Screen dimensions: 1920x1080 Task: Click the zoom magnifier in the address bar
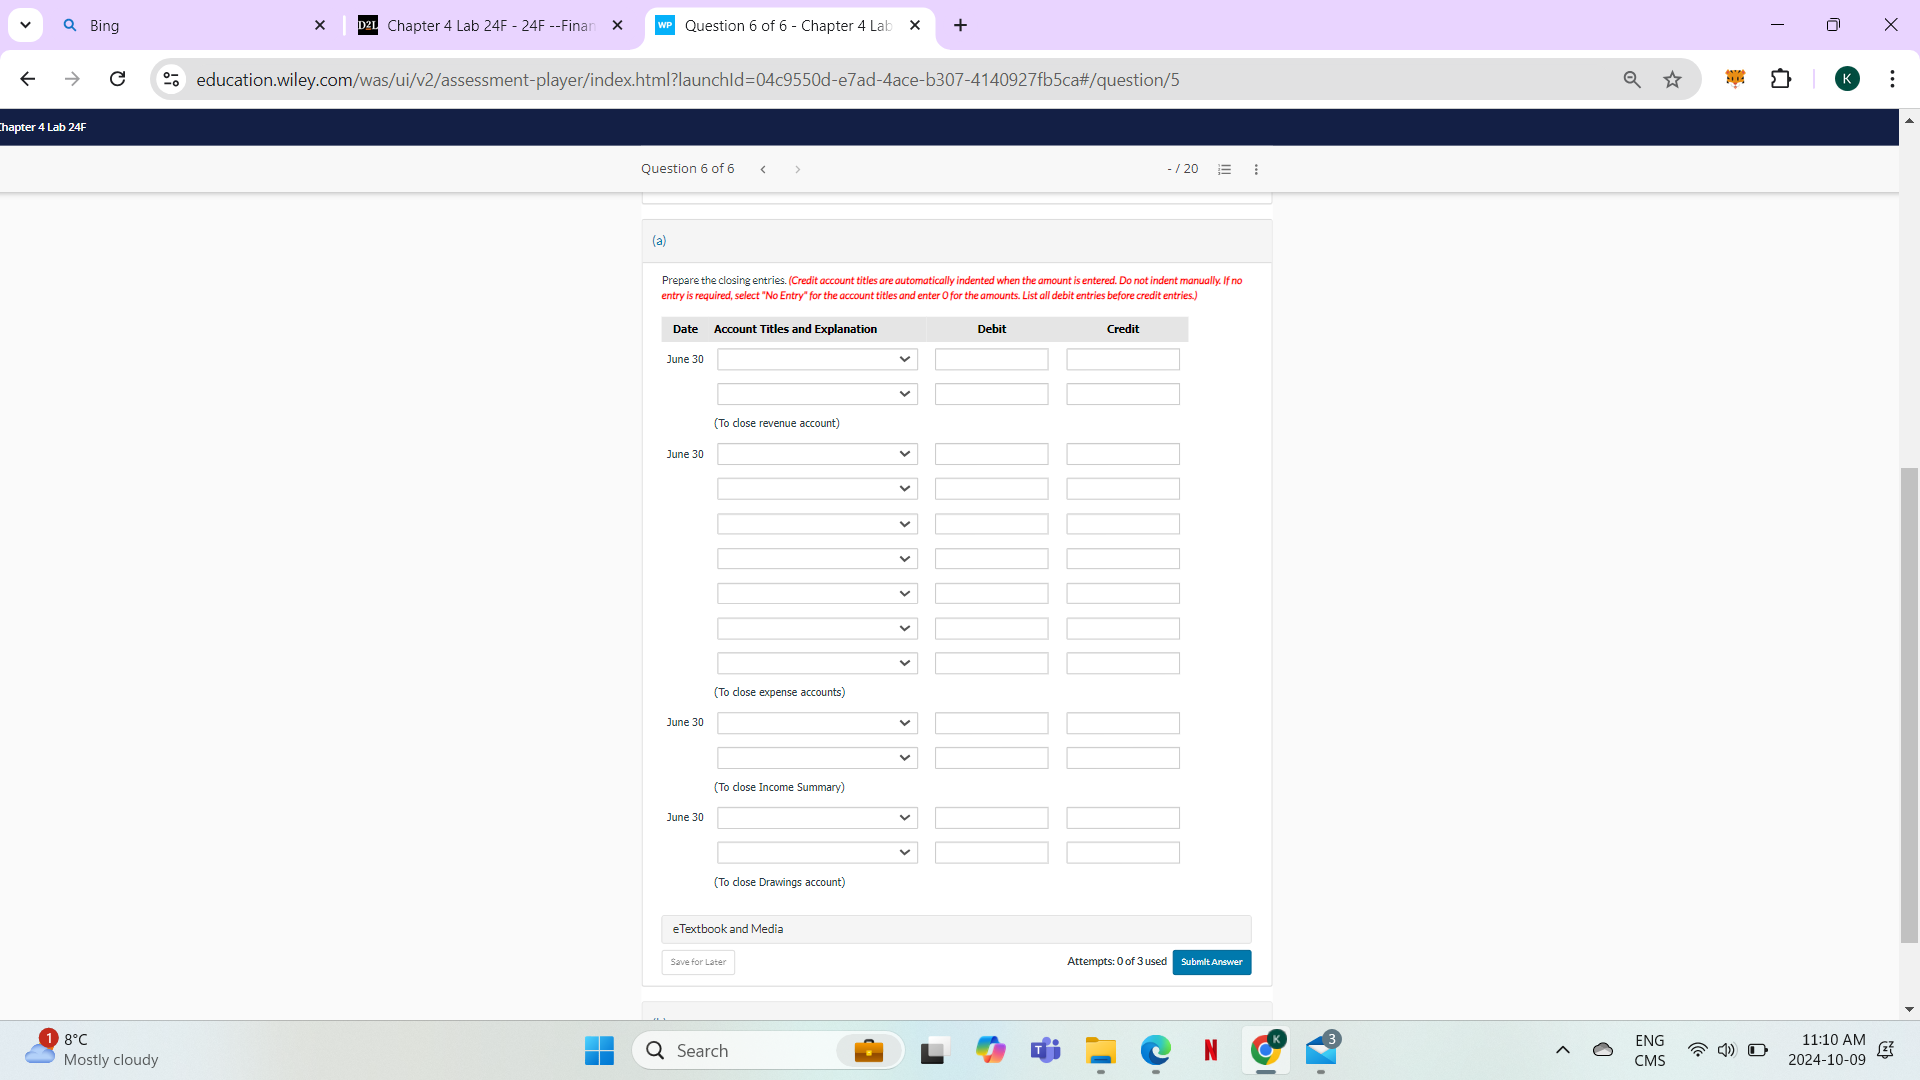(x=1632, y=79)
